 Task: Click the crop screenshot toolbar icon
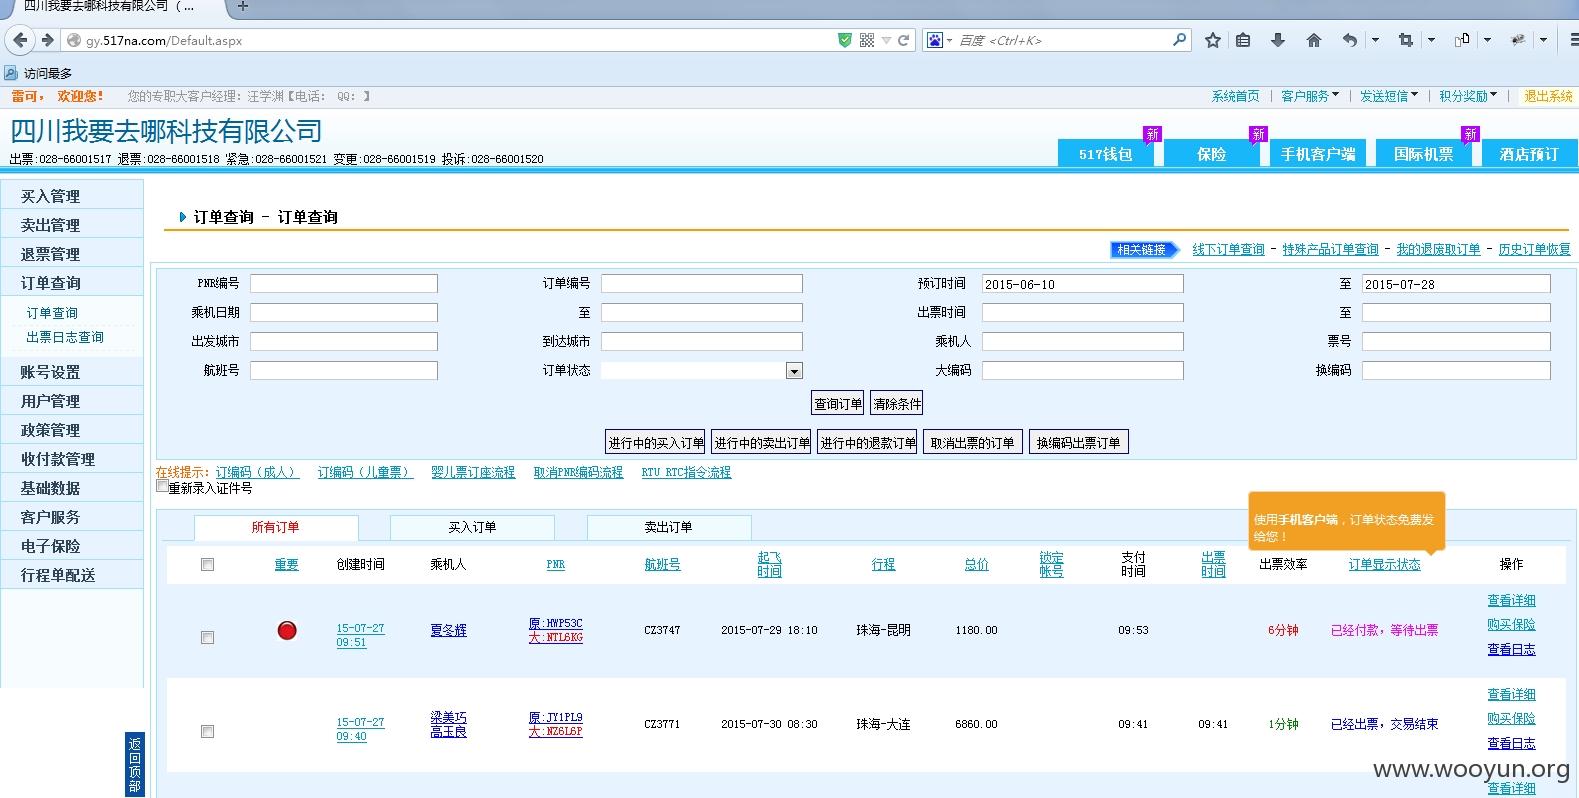click(x=1406, y=40)
